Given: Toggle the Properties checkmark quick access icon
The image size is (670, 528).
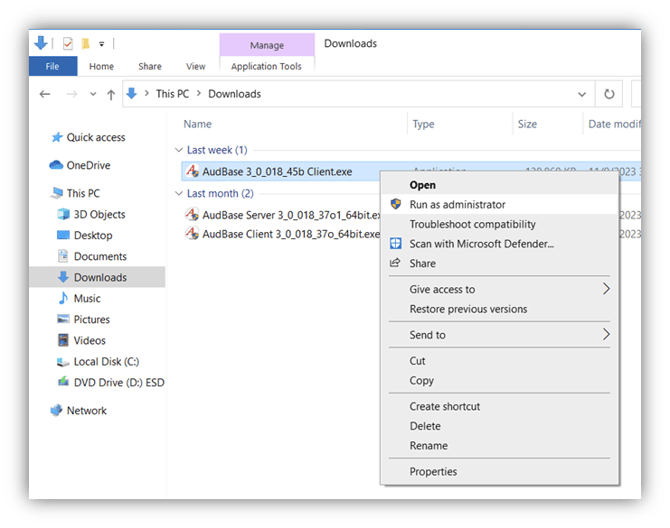Looking at the screenshot, I should coord(68,43).
